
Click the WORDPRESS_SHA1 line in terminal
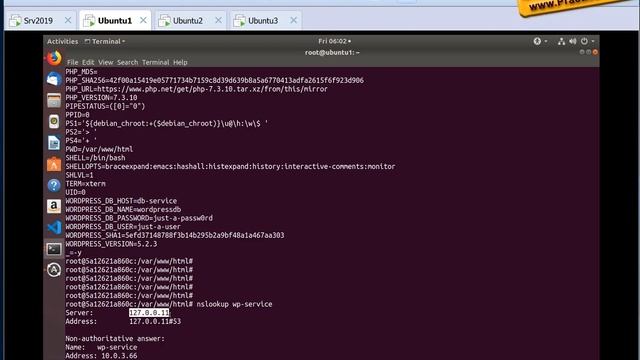175,235
